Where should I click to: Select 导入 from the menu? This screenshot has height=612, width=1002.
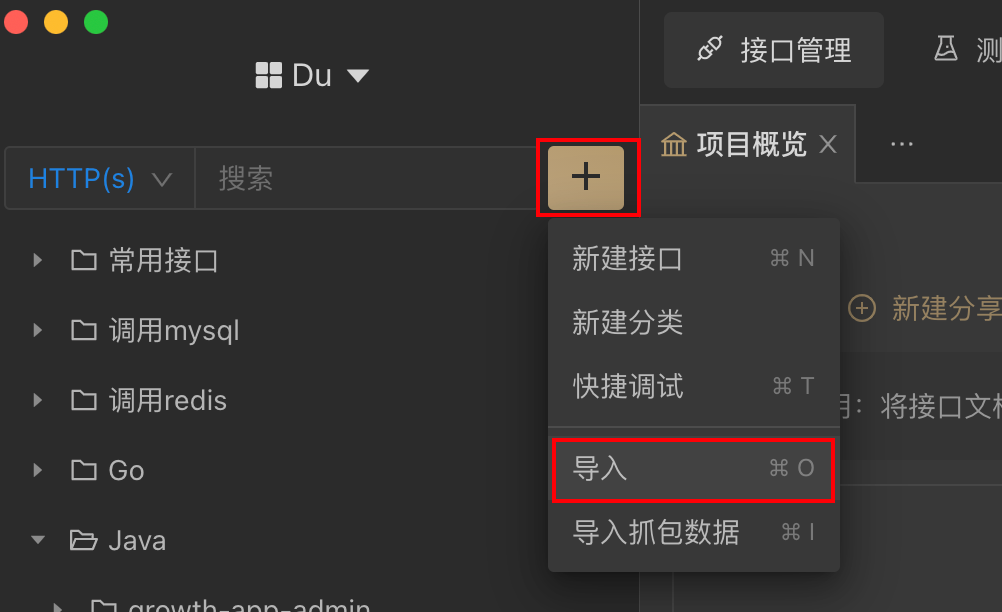693,469
